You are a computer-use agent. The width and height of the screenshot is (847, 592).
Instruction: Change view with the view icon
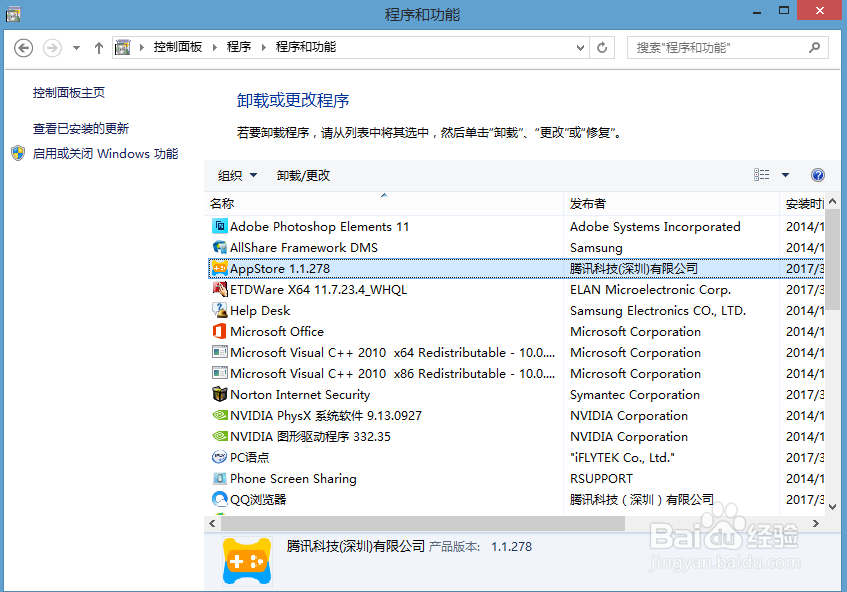coord(762,174)
